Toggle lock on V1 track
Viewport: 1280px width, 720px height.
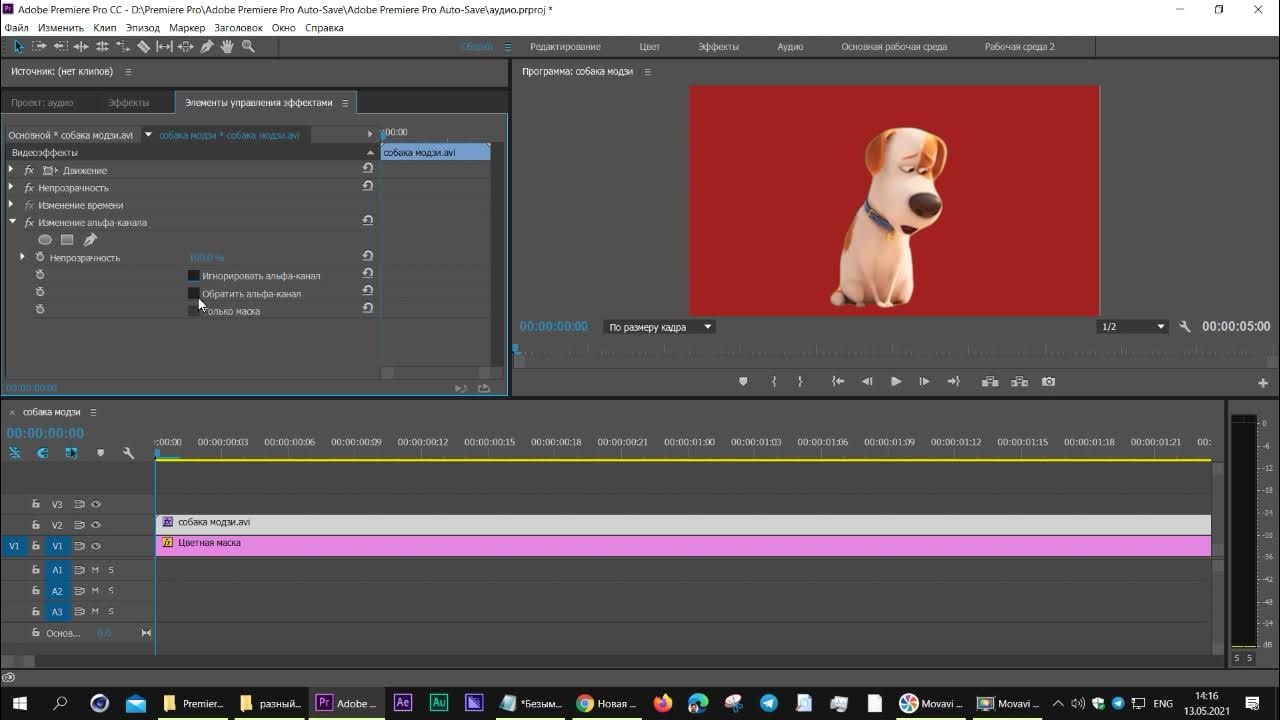tap(36, 546)
